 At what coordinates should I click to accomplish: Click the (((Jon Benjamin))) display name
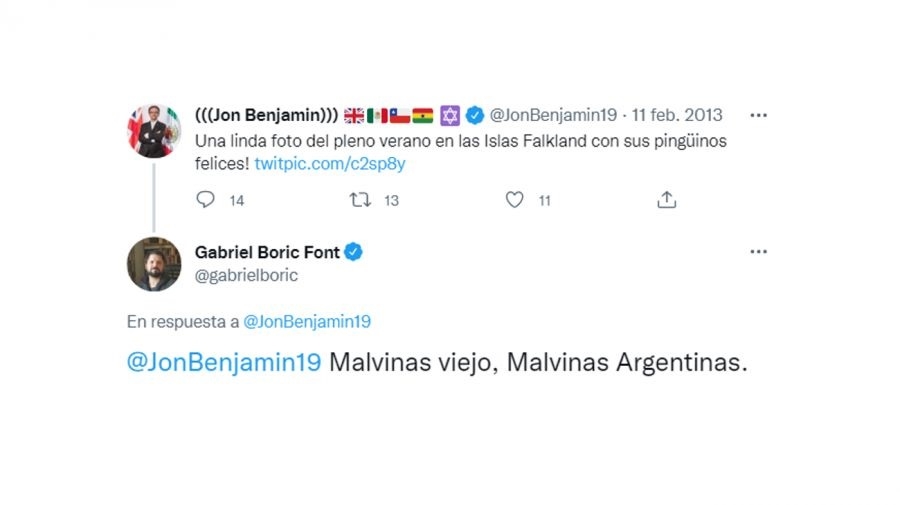(265, 115)
